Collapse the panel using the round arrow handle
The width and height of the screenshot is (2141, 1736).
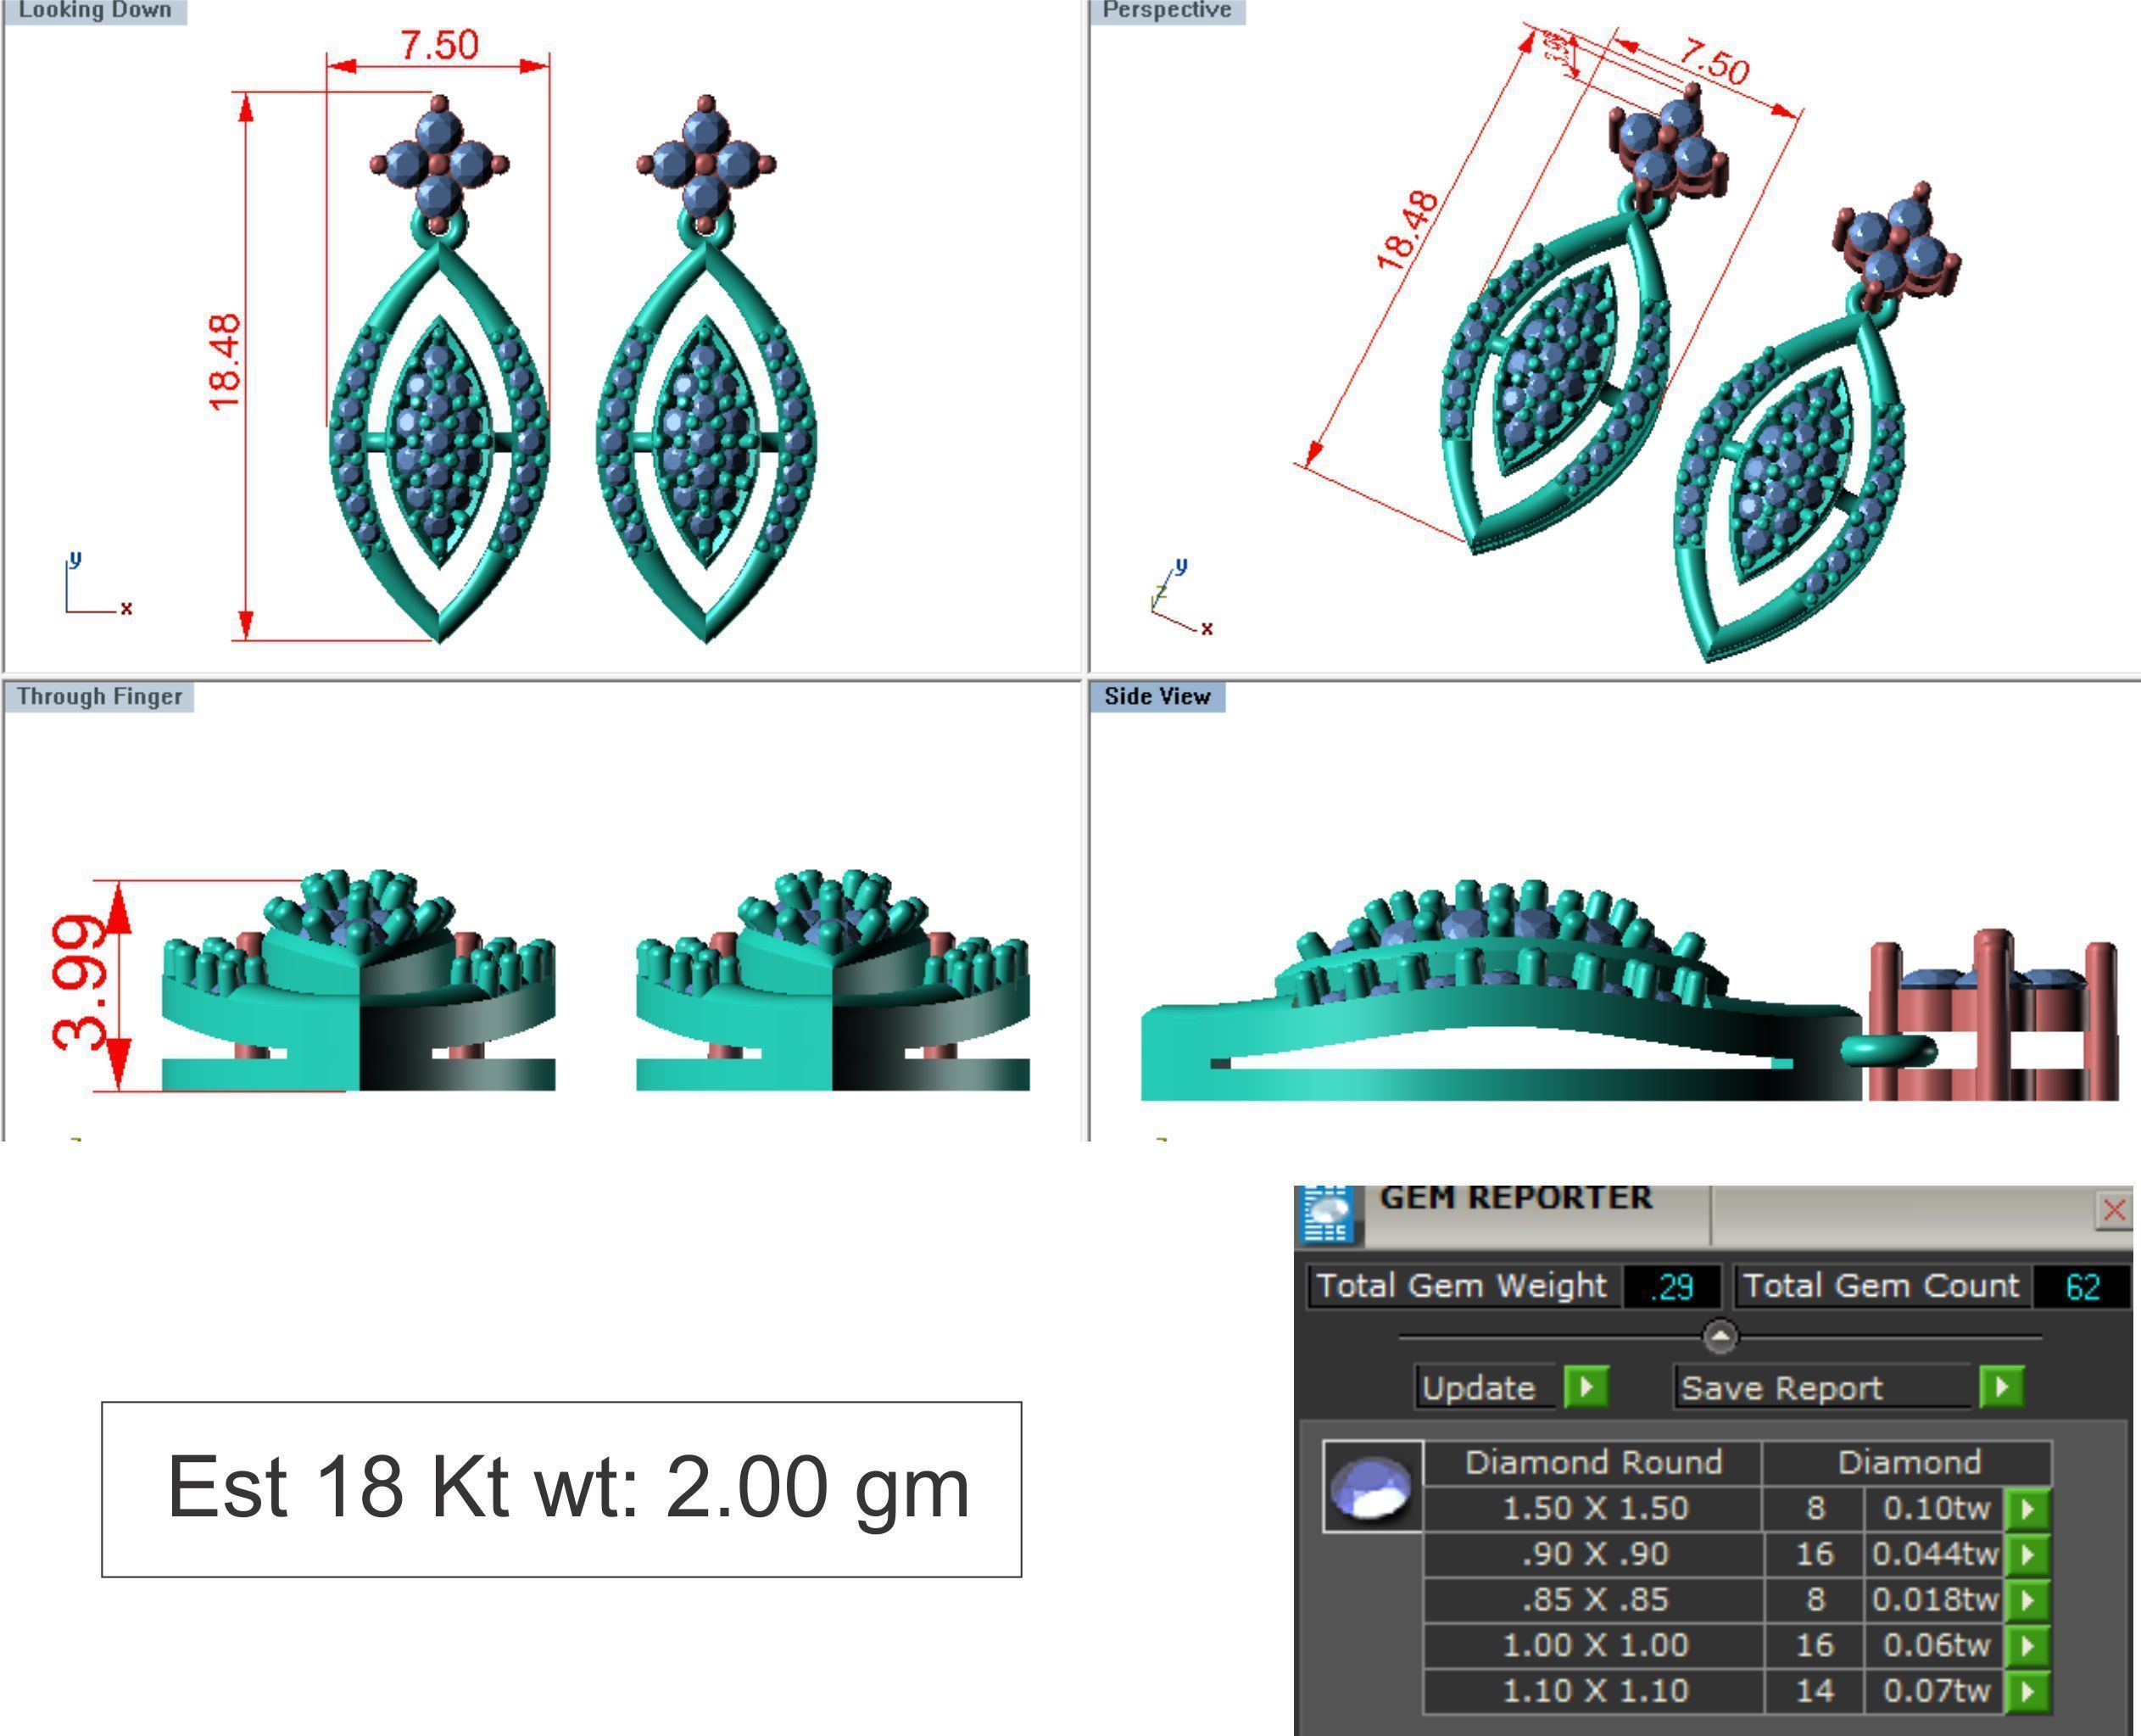click(1720, 1336)
